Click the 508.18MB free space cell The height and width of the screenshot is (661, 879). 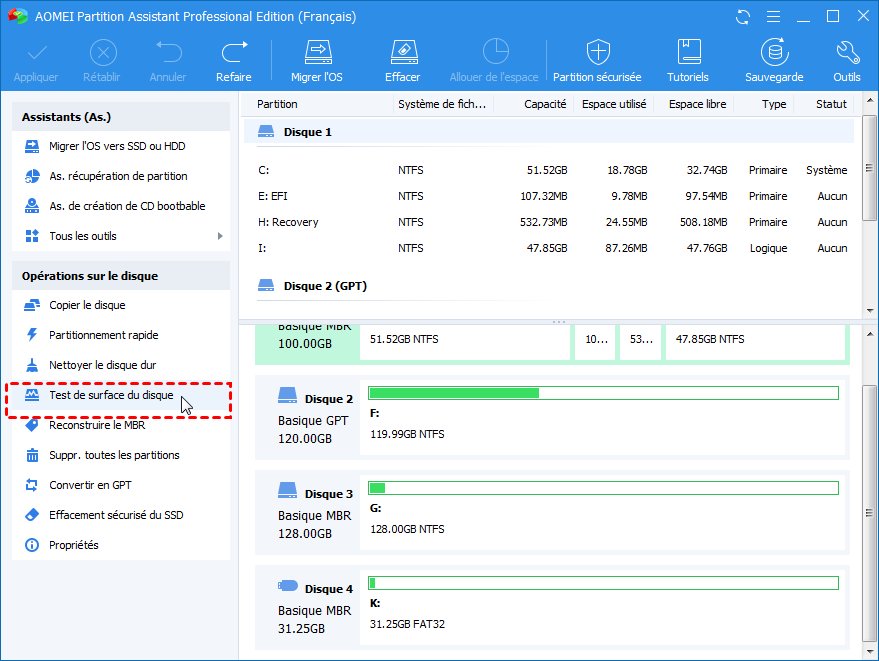click(704, 222)
